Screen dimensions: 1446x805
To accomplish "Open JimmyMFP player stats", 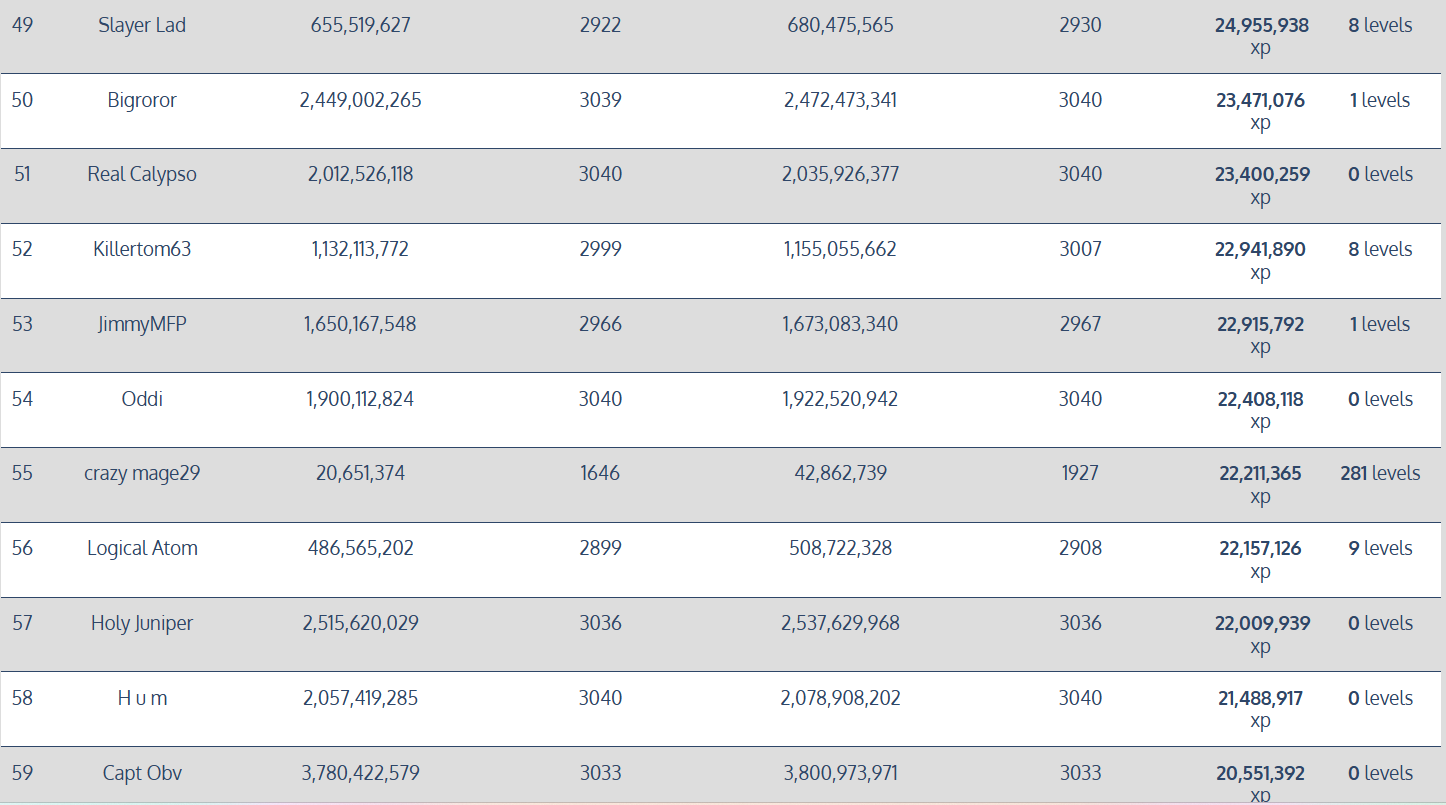I will [142, 324].
